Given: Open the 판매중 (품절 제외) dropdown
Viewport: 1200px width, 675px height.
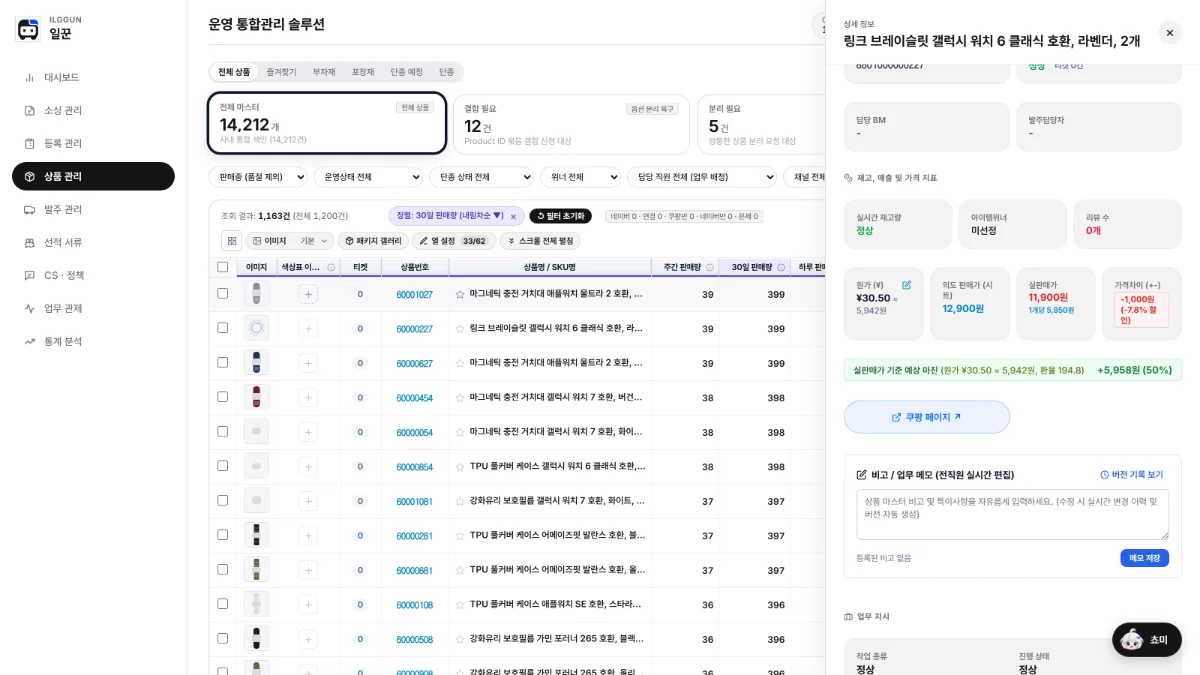Looking at the screenshot, I should pos(258,177).
